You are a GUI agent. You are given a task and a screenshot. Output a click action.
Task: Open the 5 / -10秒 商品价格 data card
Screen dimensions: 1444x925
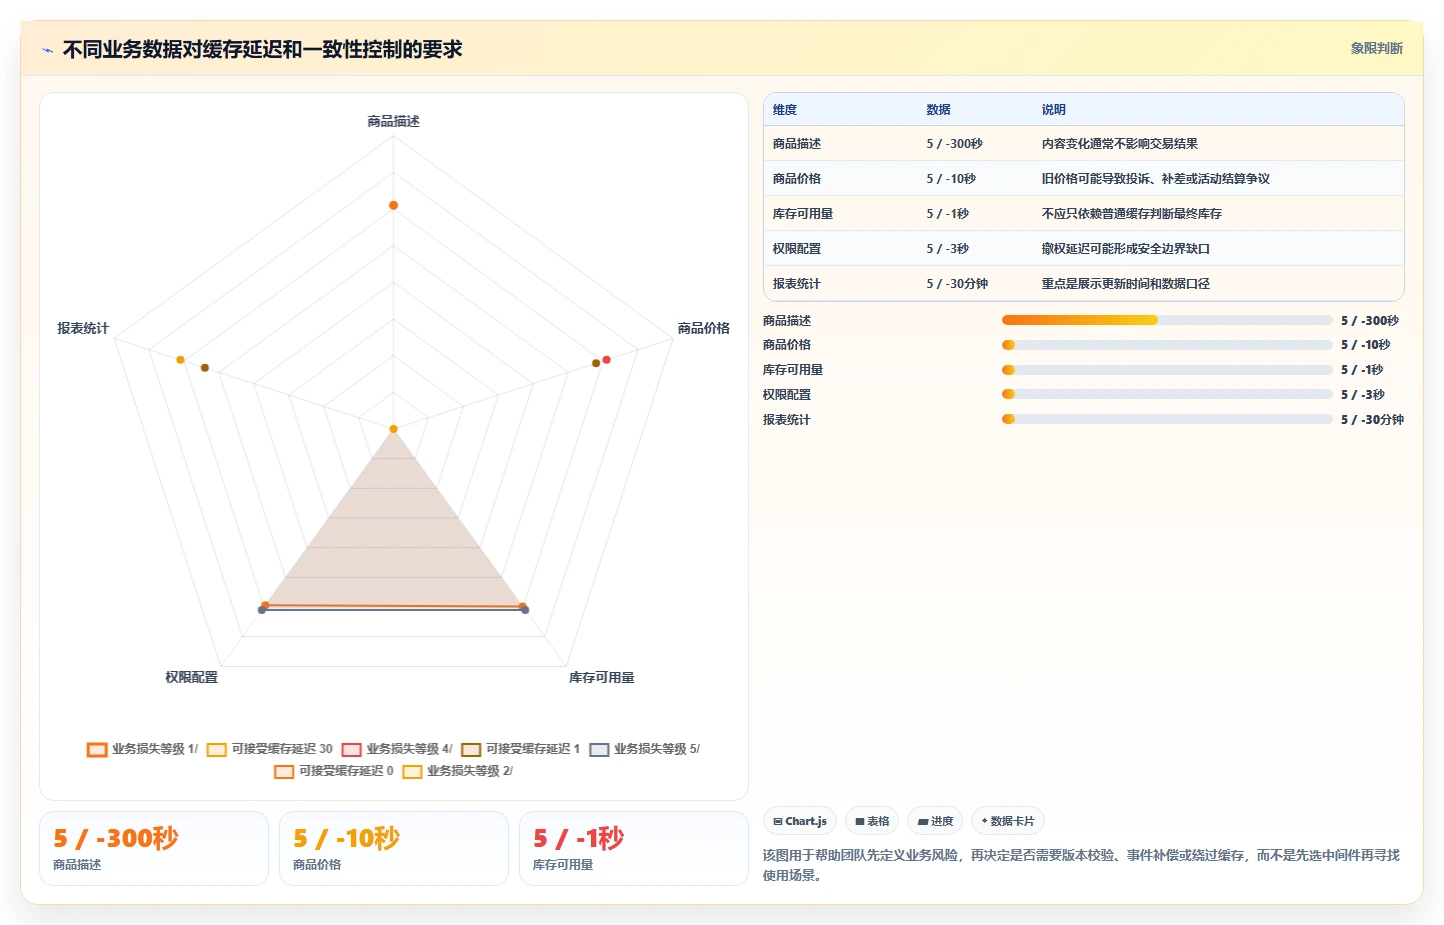(x=394, y=848)
